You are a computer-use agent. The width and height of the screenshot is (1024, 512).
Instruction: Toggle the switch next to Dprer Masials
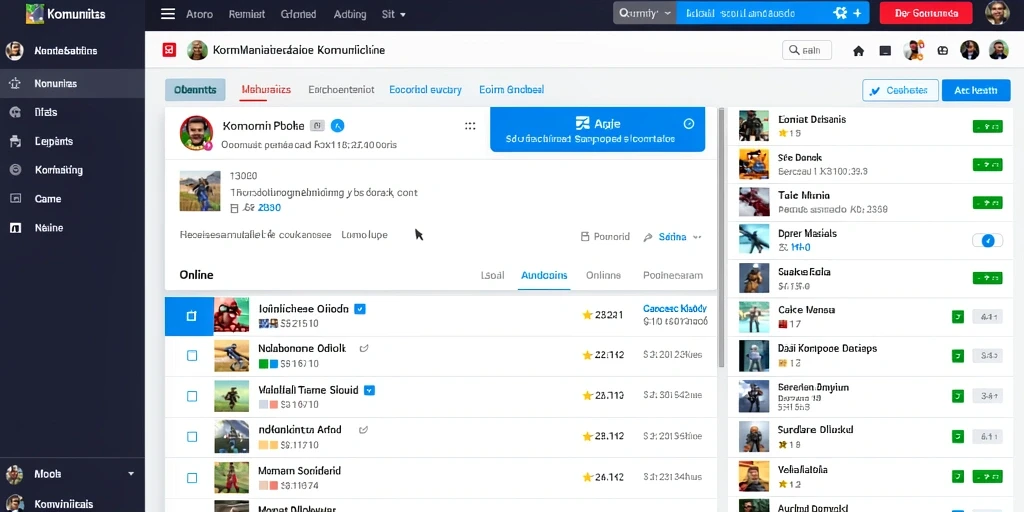pyautogui.click(x=987, y=240)
